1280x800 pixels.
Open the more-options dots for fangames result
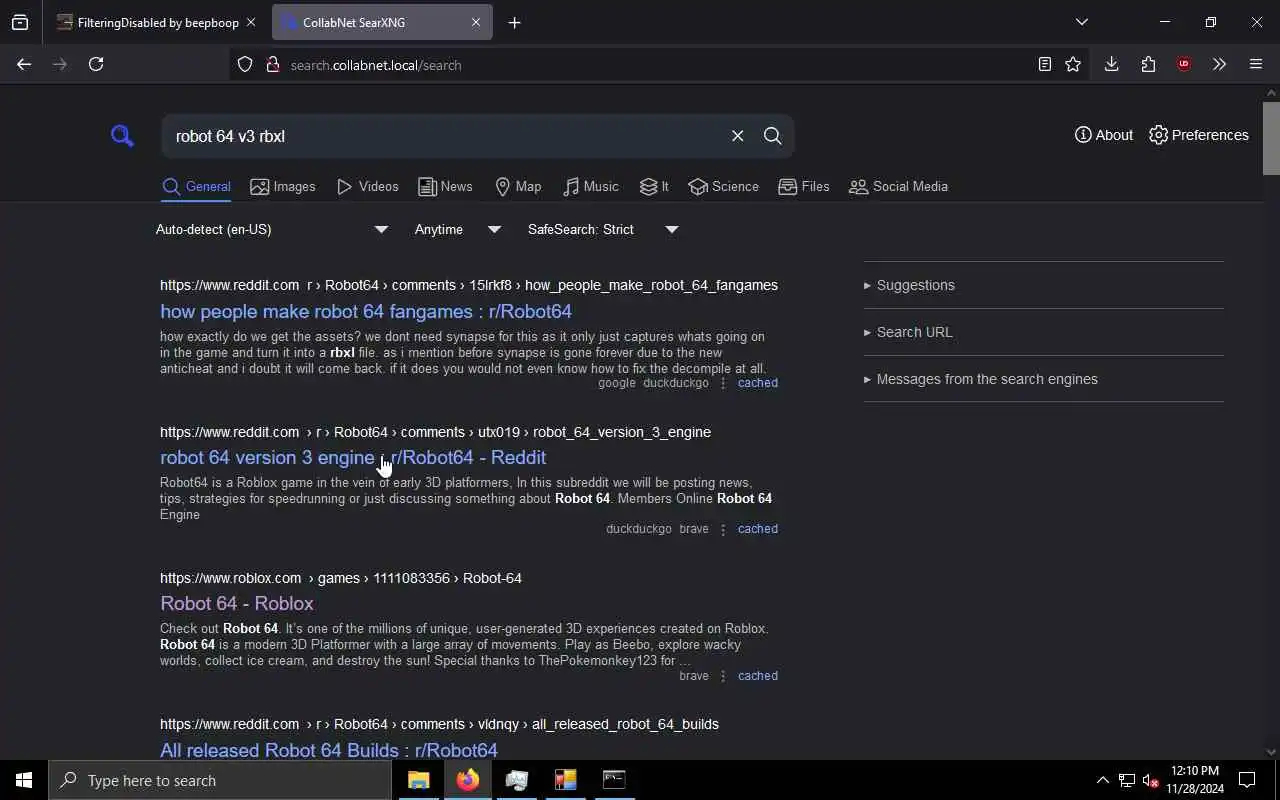point(723,383)
